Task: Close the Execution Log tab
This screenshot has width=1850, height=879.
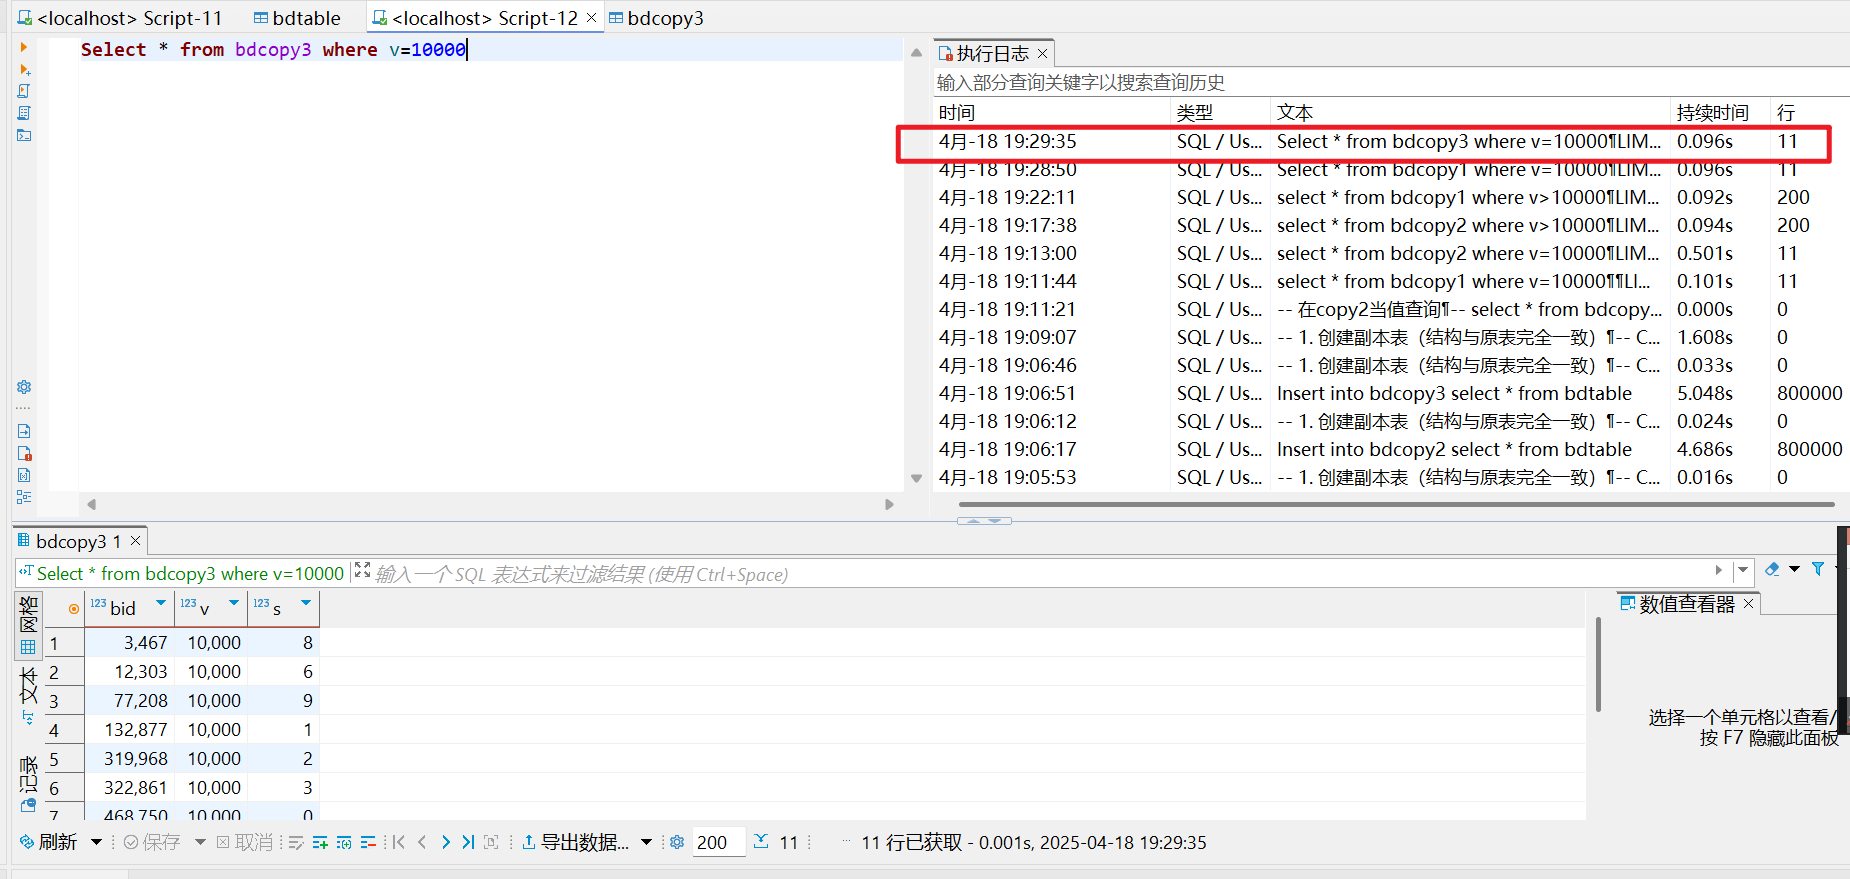Action: tap(1042, 54)
